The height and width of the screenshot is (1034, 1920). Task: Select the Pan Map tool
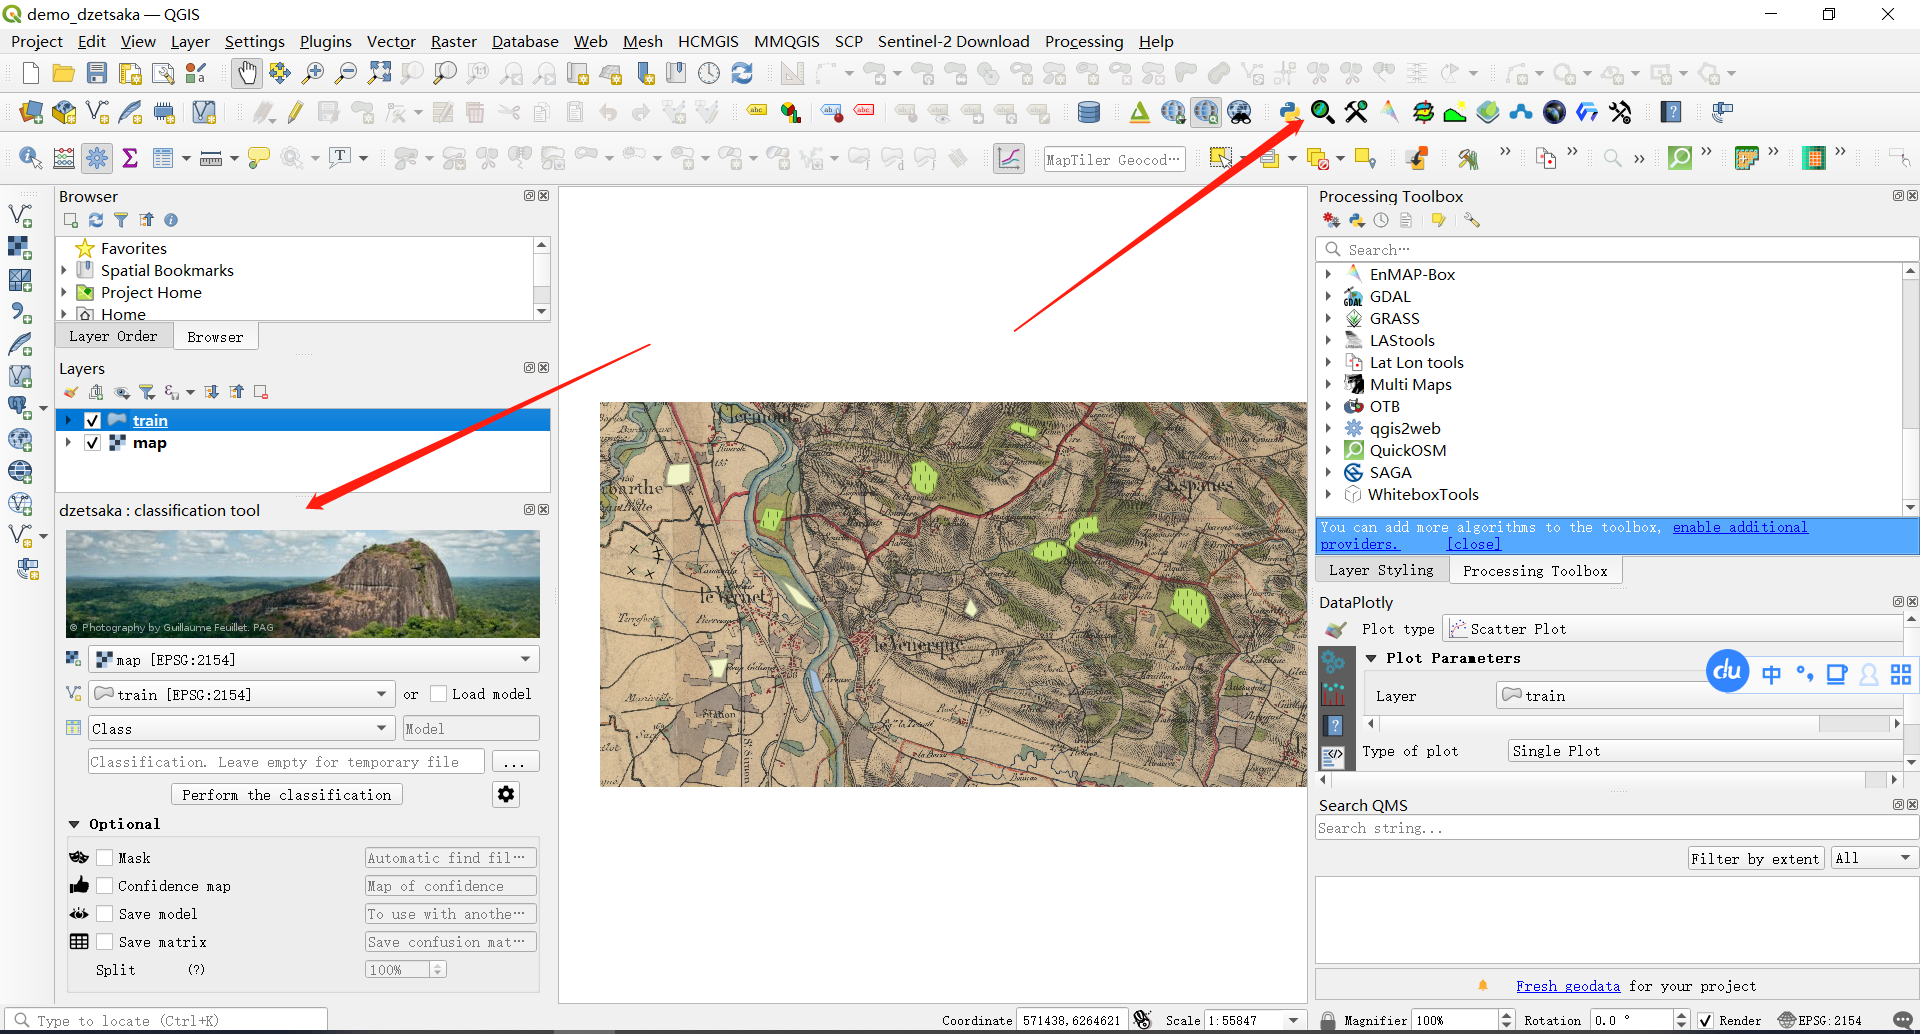(246, 72)
